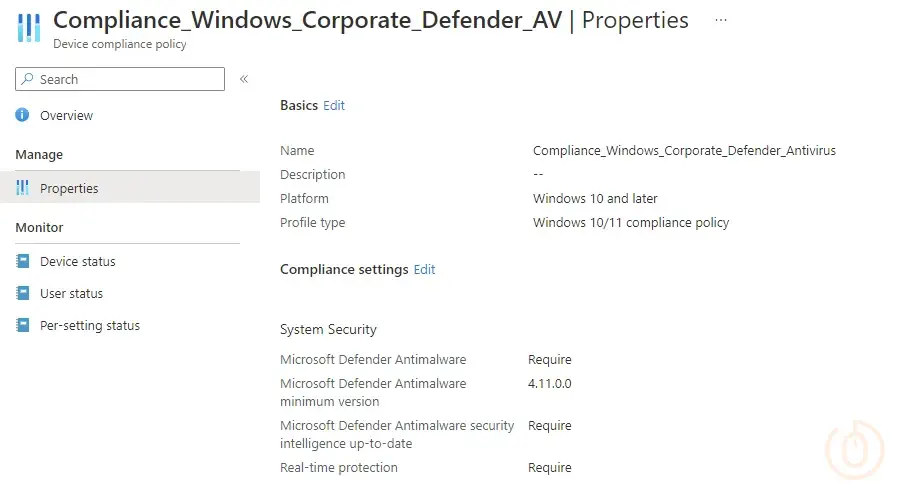Go to User status page
The width and height of the screenshot is (905, 500).
[71, 294]
